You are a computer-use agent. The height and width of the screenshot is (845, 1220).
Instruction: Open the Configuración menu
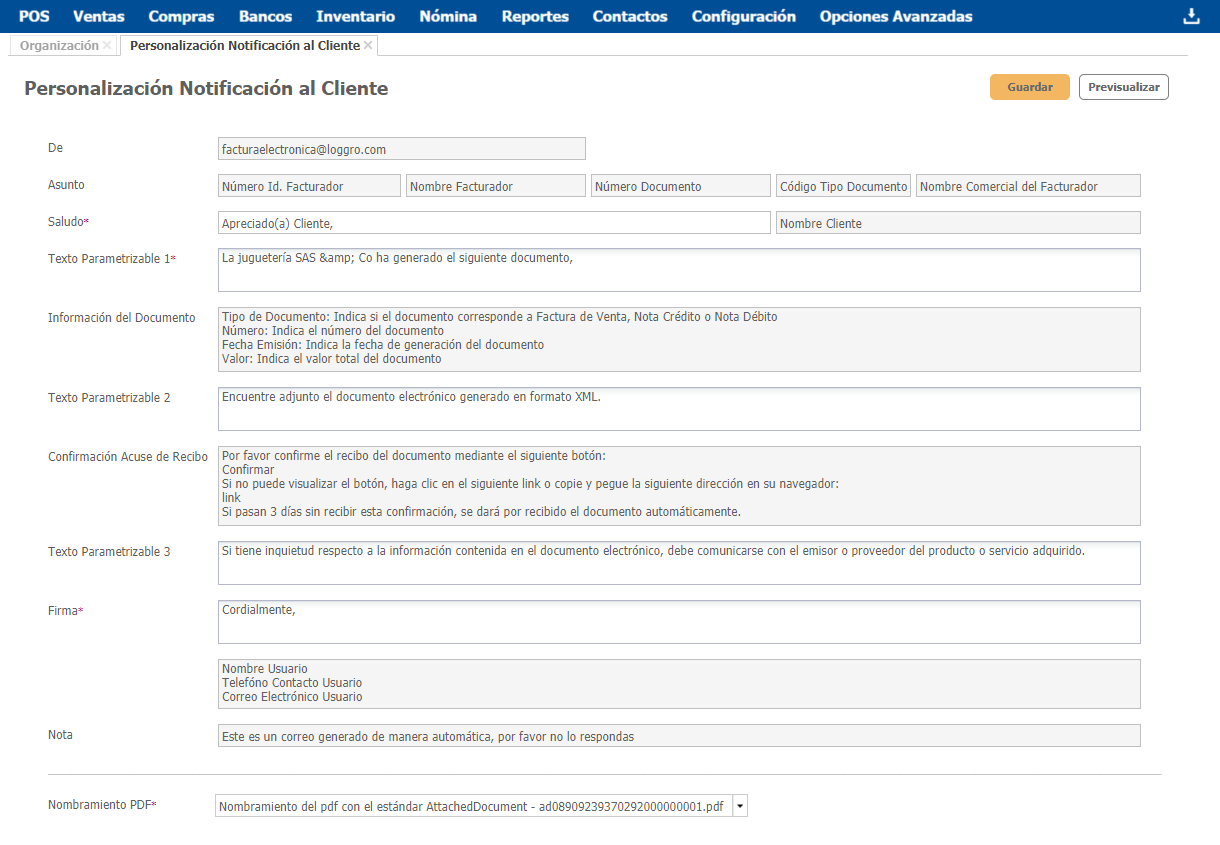click(x=743, y=16)
